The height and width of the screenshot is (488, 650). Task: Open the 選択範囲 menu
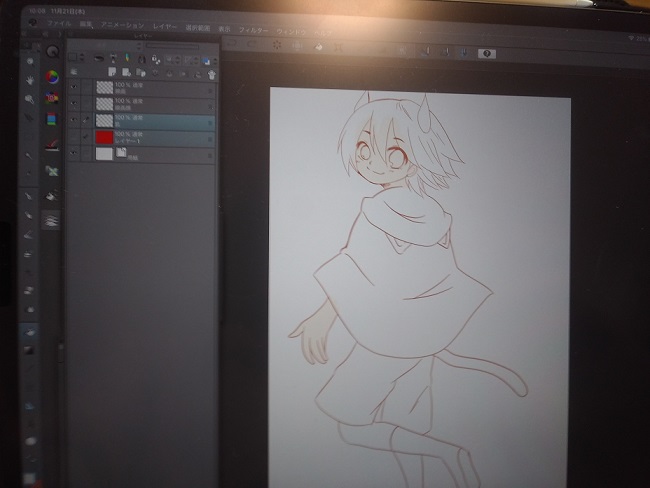coord(197,28)
